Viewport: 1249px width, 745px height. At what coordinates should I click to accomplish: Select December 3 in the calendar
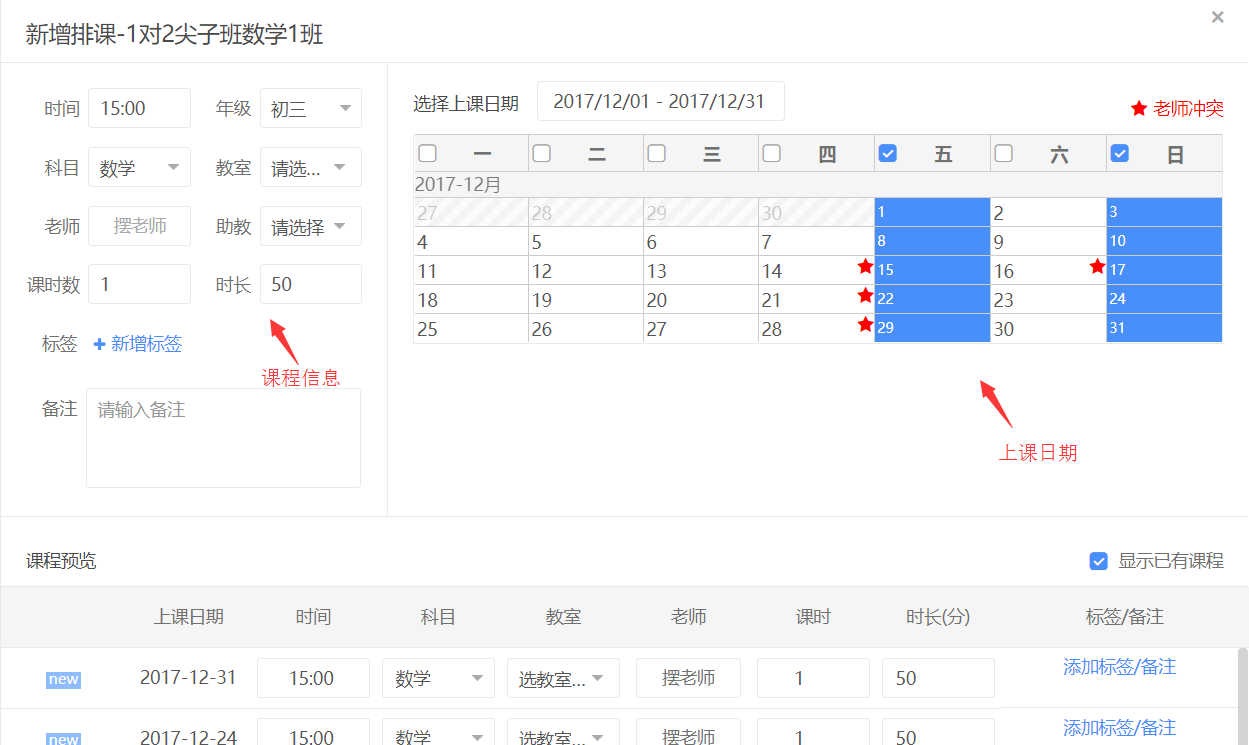[x=1164, y=212]
